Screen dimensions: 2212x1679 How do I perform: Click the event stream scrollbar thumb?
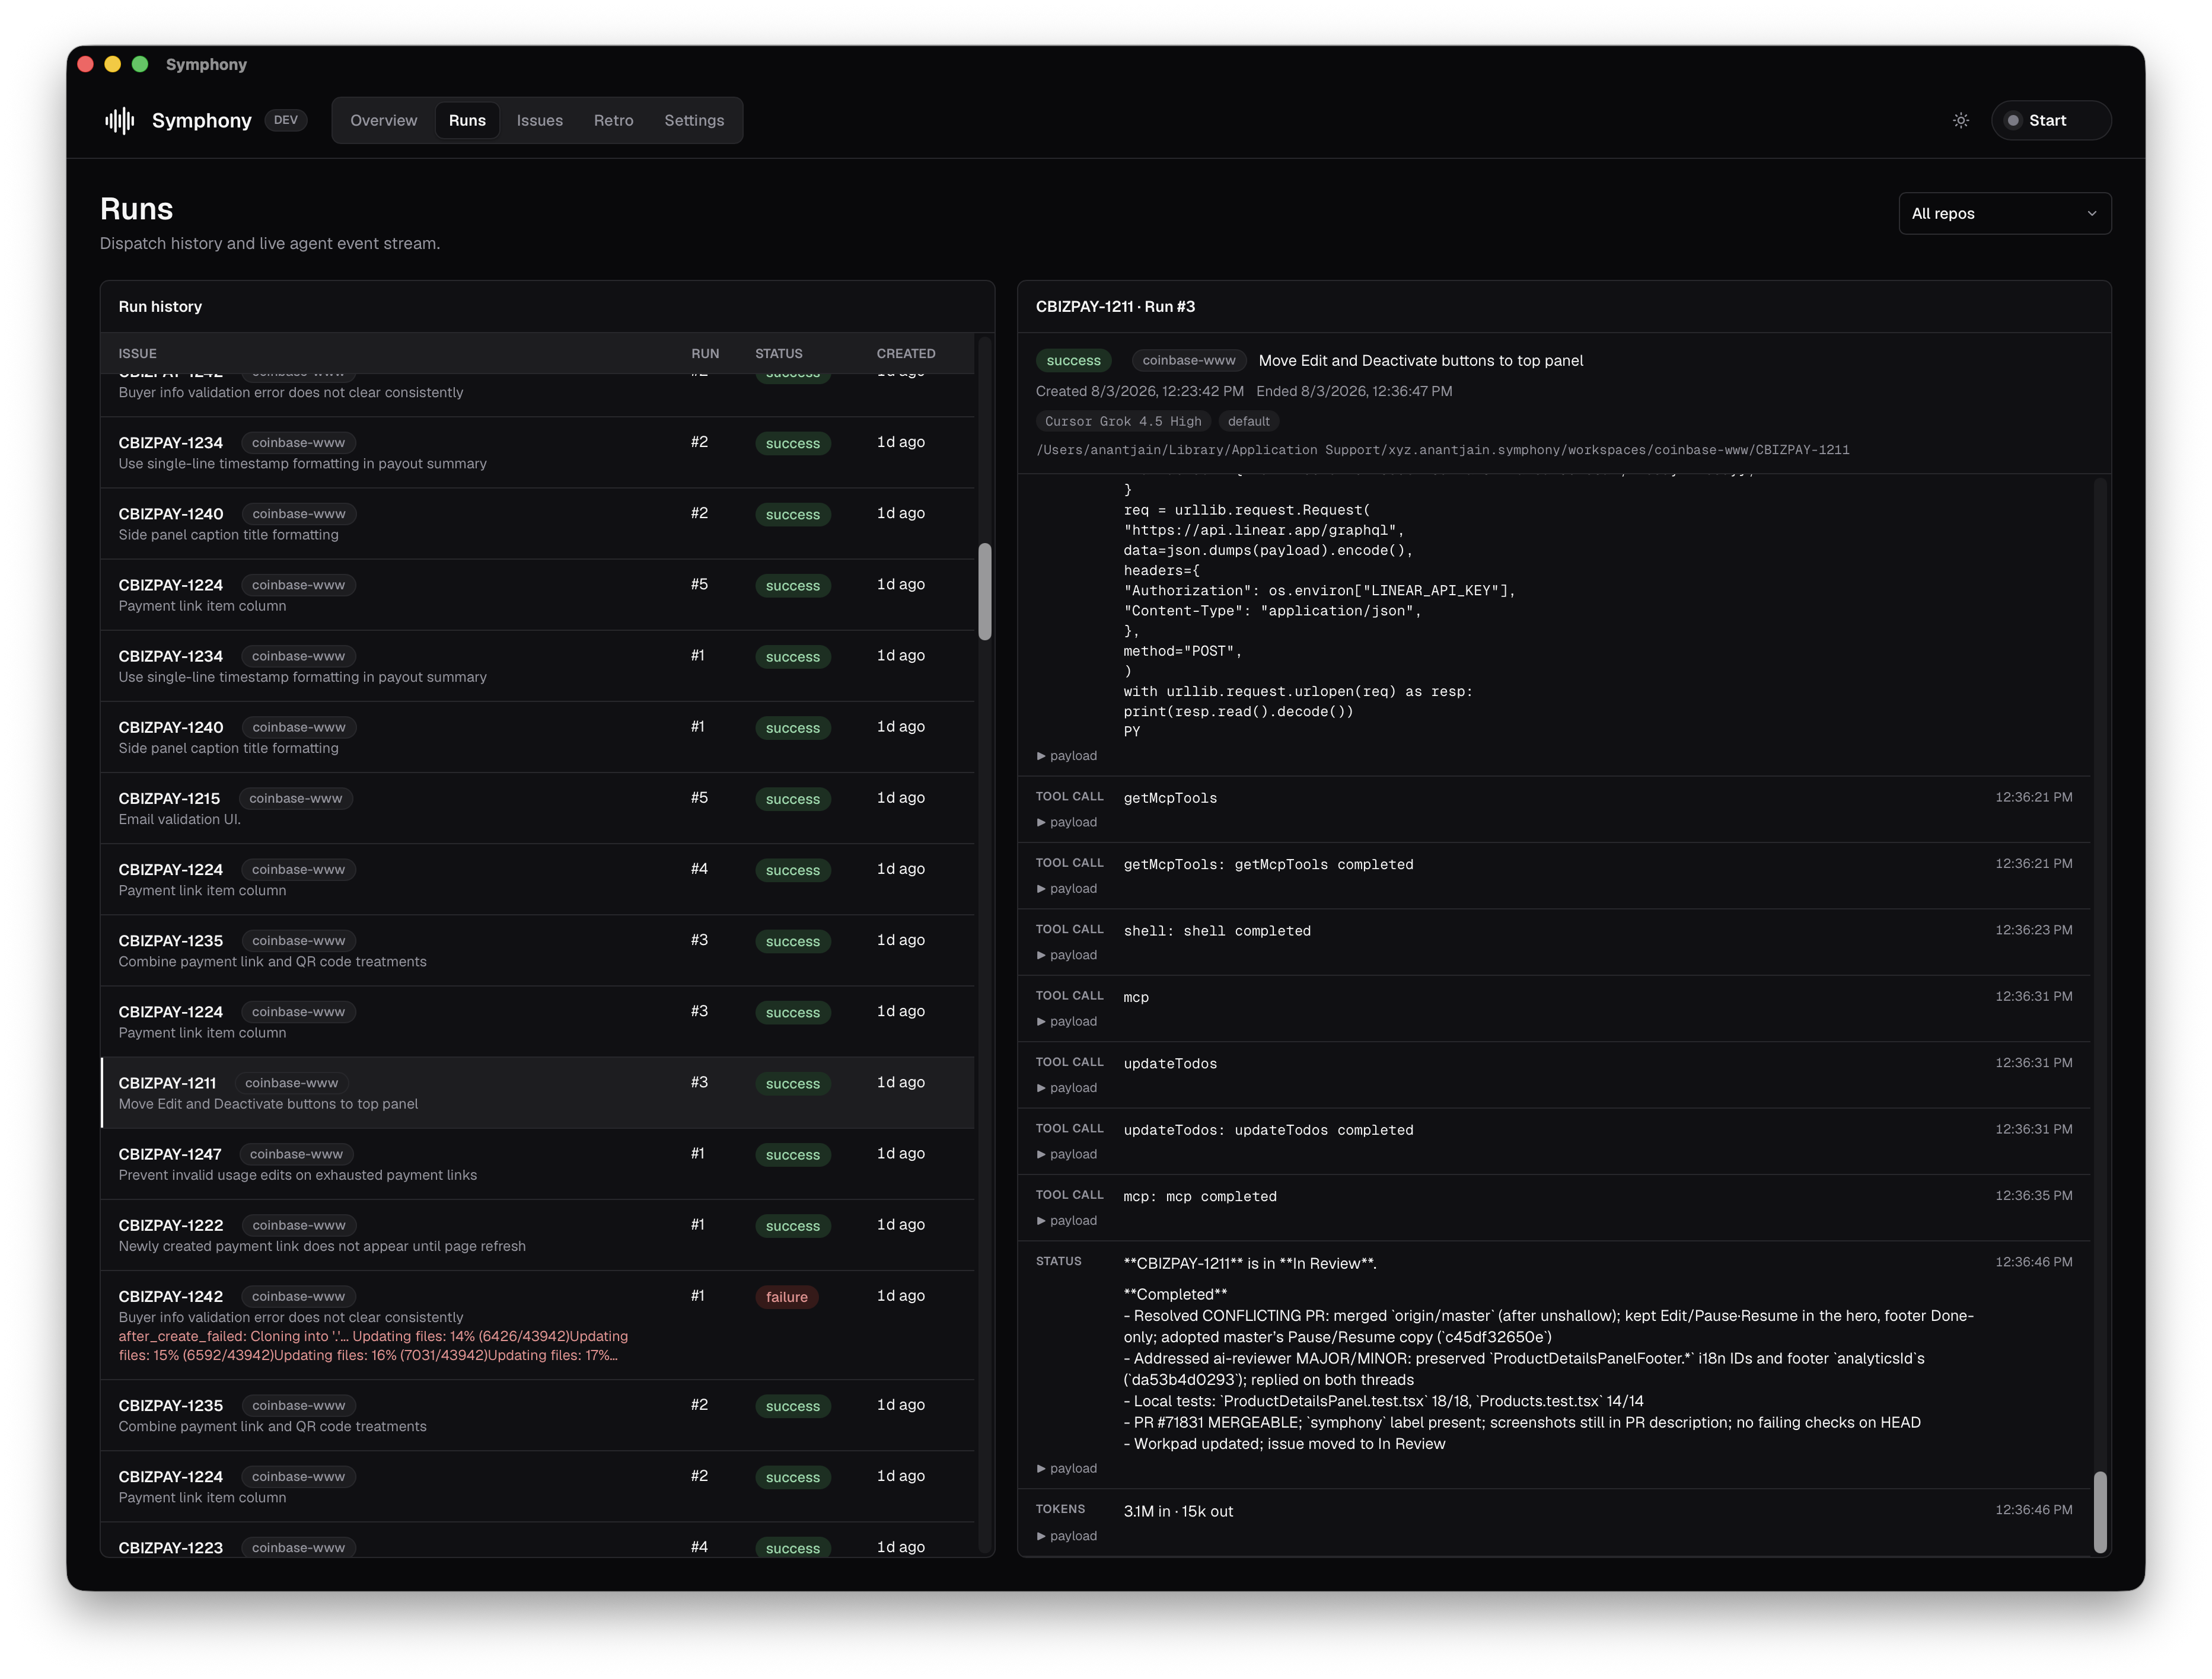[x=2099, y=1511]
